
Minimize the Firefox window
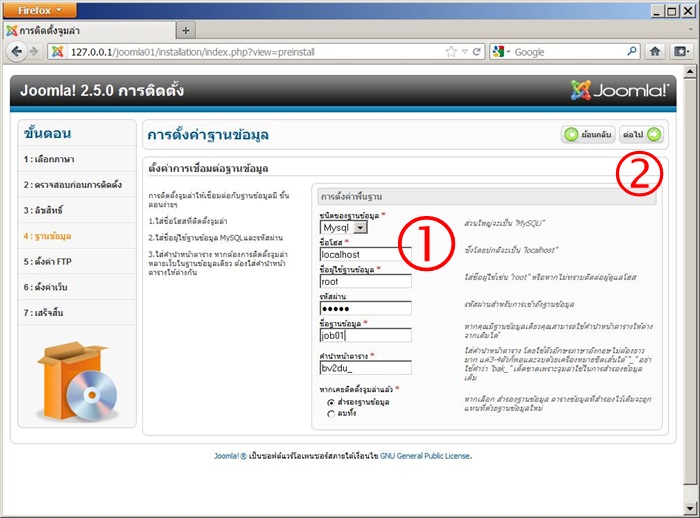tap(655, 11)
